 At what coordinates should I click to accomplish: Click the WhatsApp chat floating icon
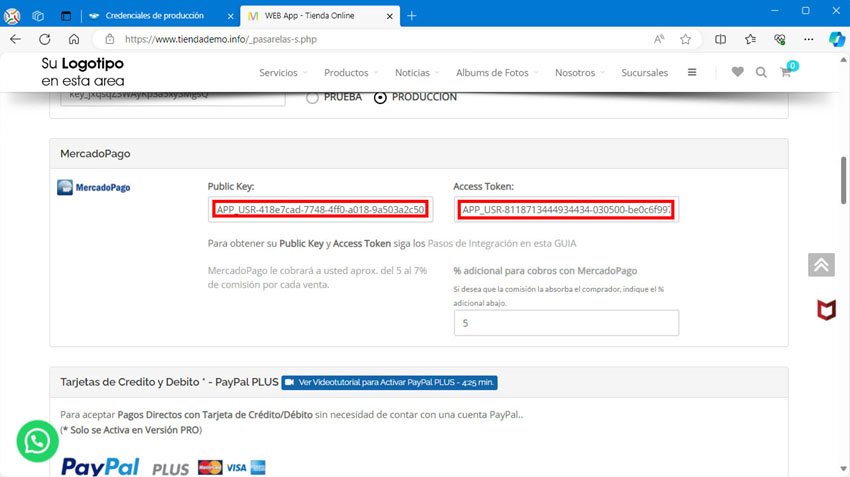point(38,441)
